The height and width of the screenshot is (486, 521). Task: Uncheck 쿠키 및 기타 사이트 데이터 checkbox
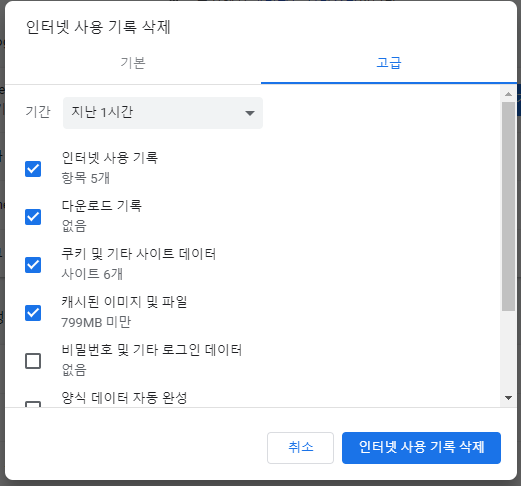click(33, 265)
